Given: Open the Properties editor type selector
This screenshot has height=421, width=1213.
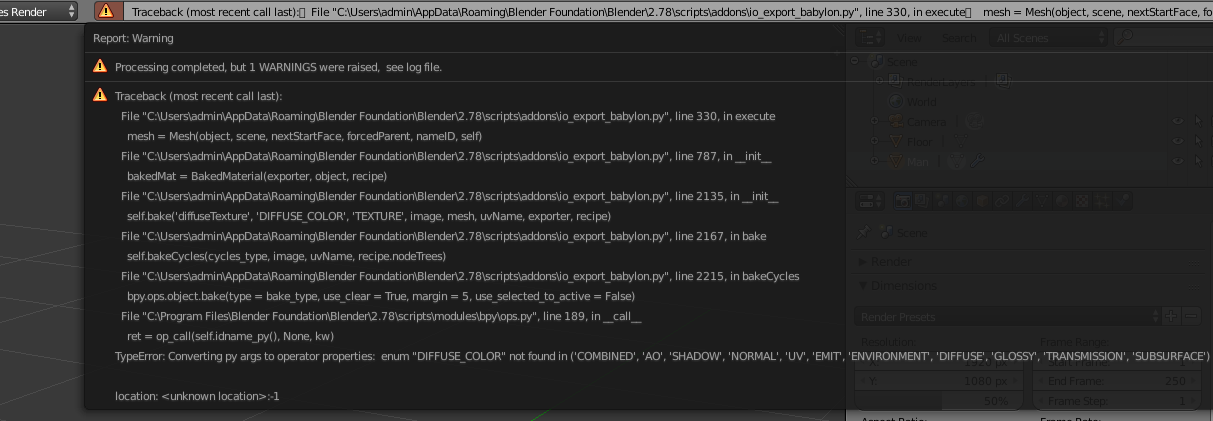Looking at the screenshot, I should [871, 202].
